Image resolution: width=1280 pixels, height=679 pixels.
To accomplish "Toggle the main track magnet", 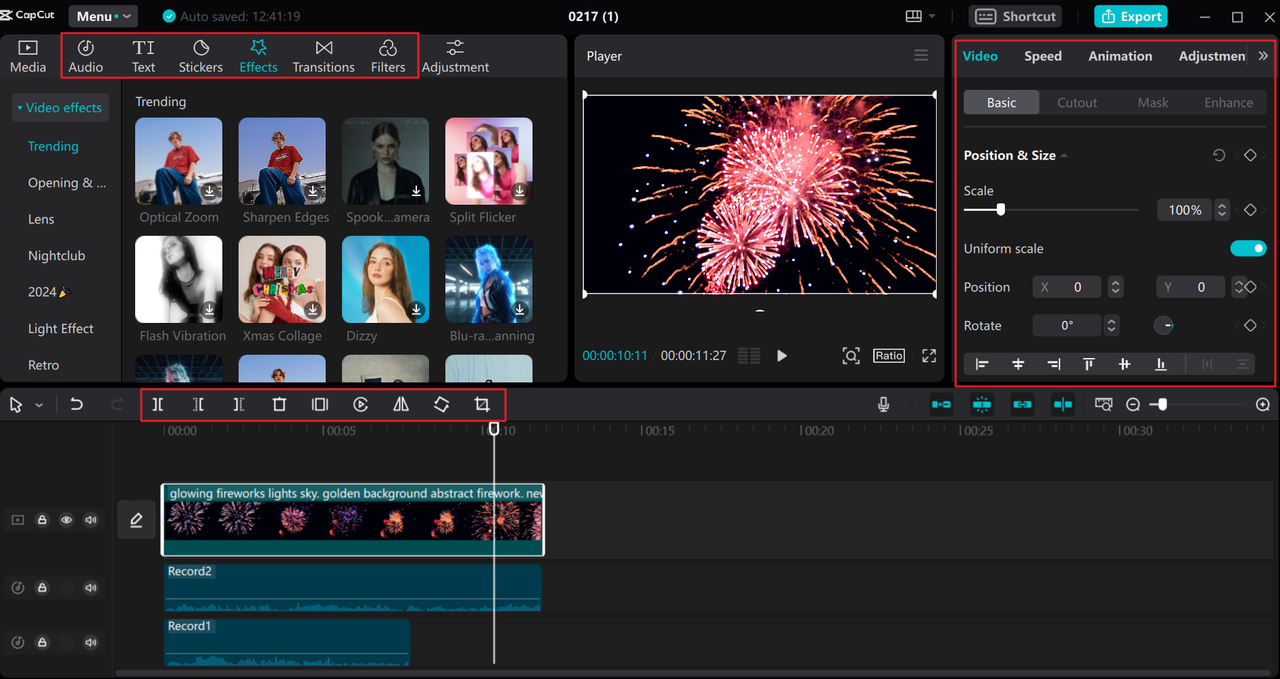I will click(x=941, y=405).
